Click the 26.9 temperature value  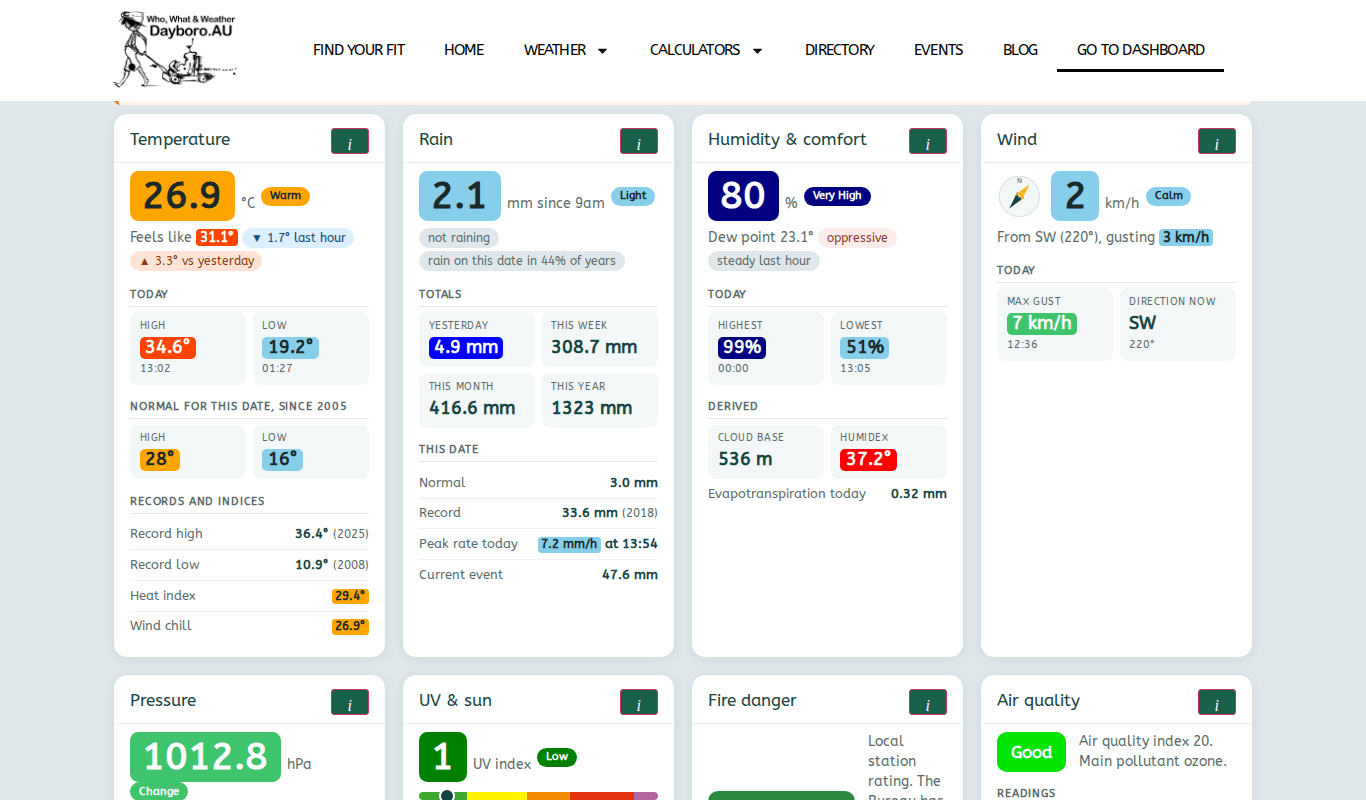(x=182, y=196)
